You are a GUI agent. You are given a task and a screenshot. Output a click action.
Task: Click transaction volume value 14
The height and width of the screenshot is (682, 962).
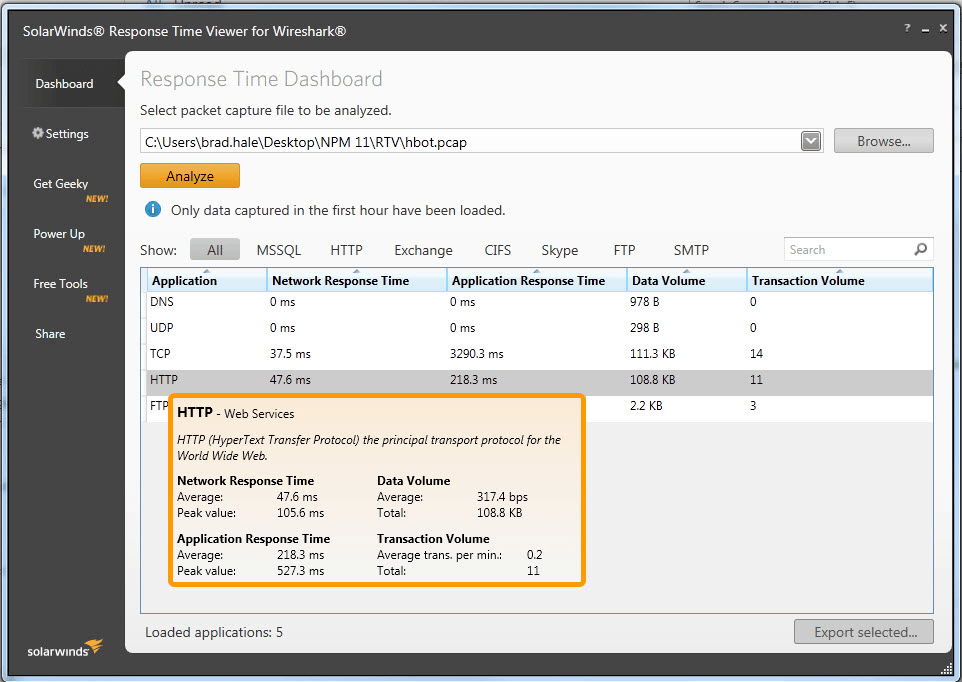point(756,354)
